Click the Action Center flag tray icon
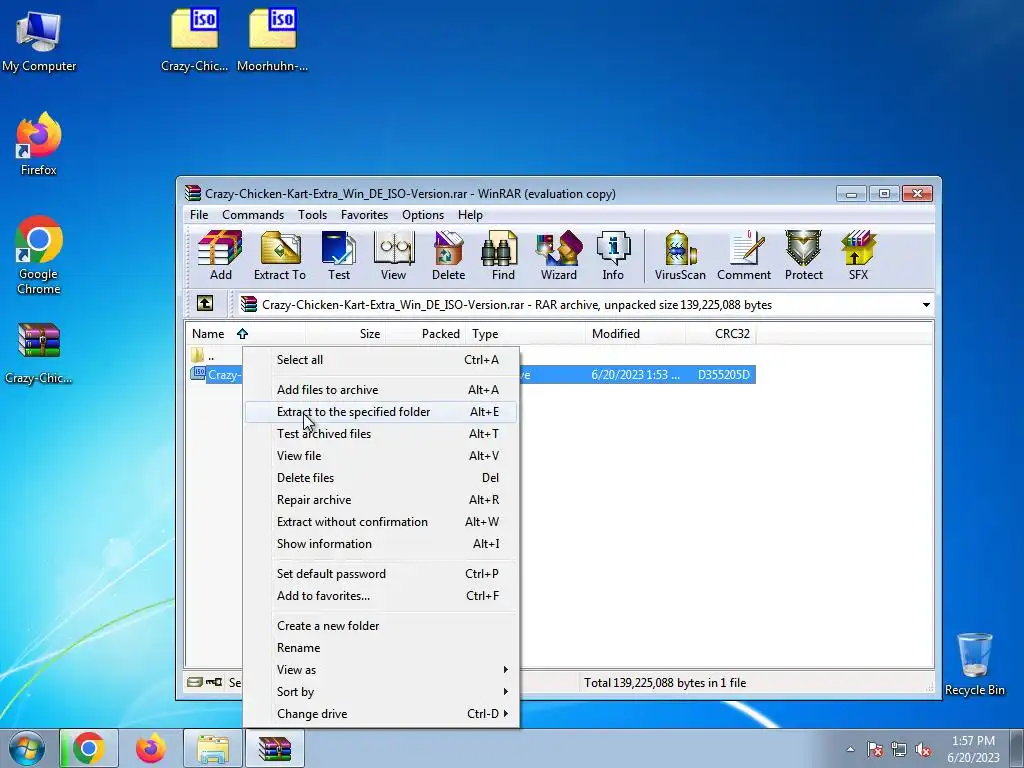 point(875,750)
